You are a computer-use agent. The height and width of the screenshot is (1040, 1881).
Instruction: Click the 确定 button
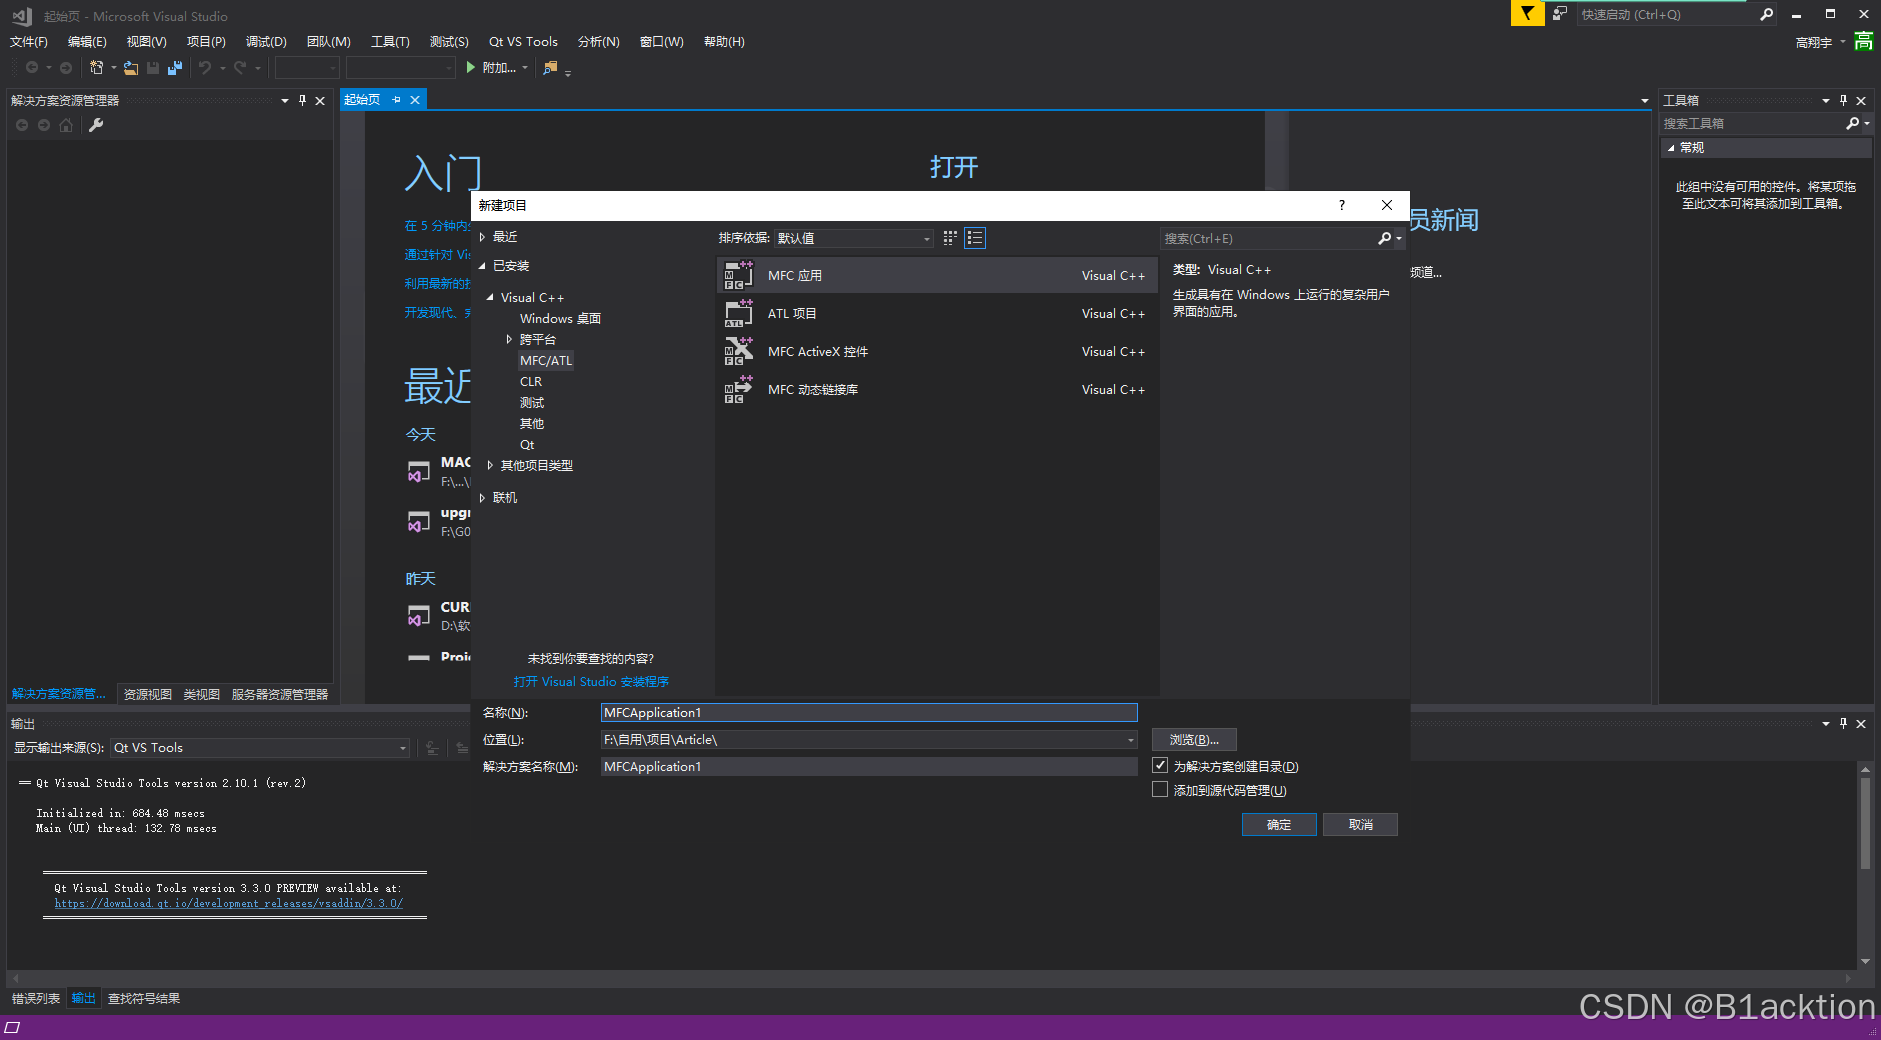(x=1279, y=824)
